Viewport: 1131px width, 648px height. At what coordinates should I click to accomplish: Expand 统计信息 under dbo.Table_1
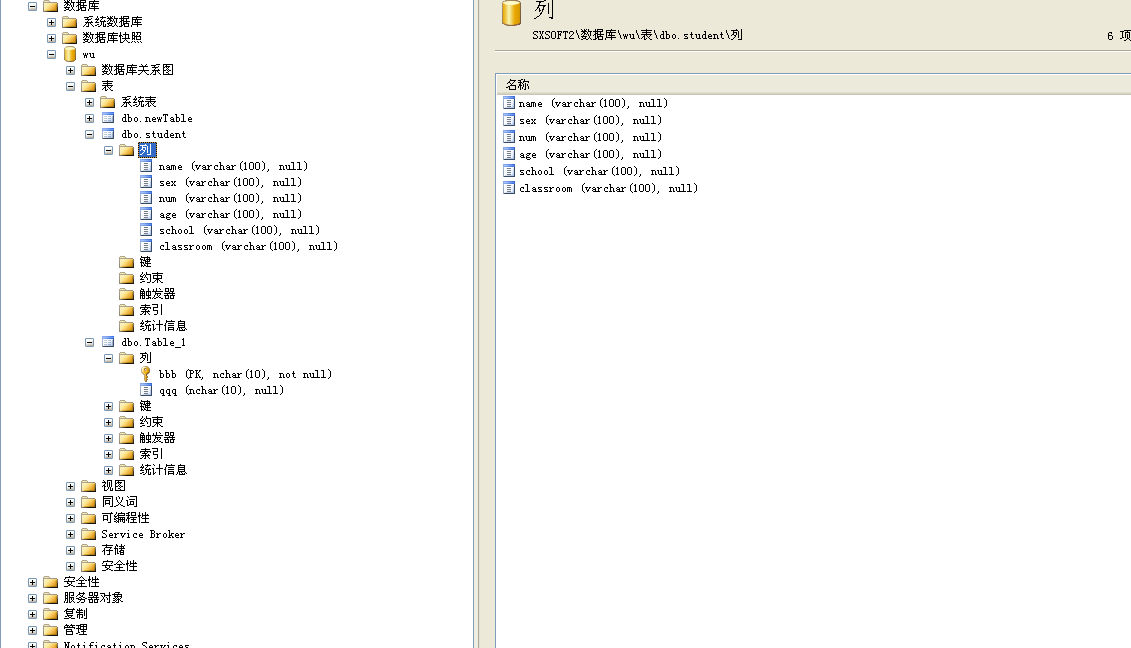tap(108, 470)
